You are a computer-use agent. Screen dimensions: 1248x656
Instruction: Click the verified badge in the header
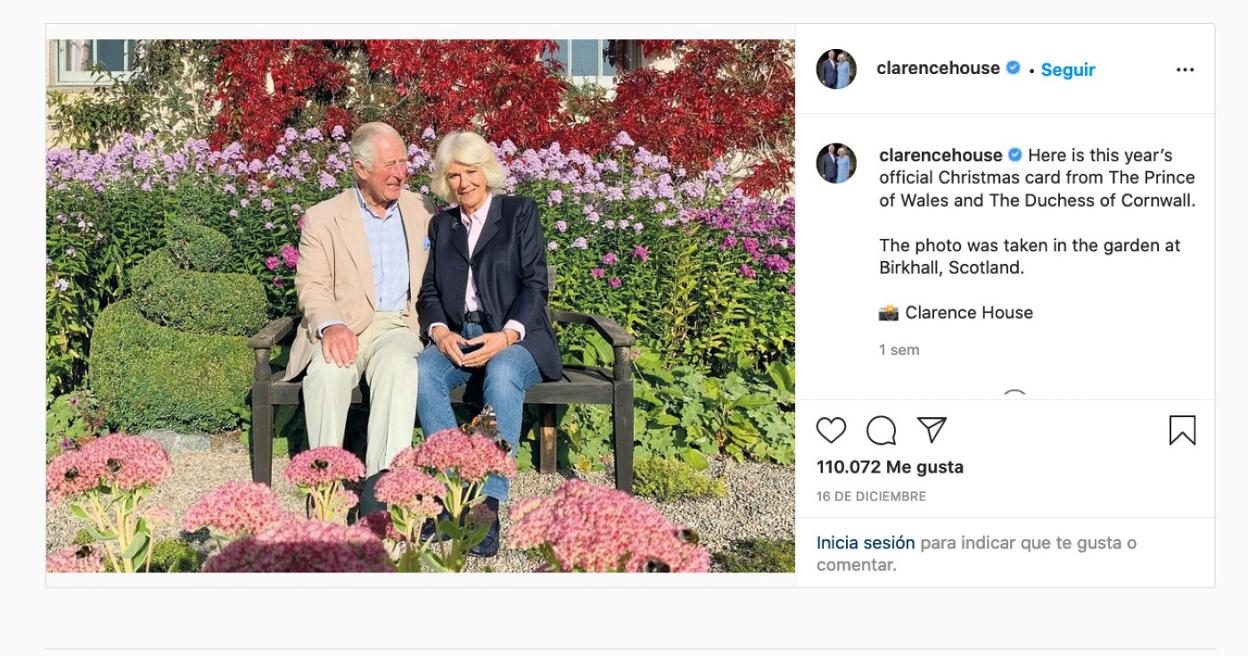click(1013, 68)
